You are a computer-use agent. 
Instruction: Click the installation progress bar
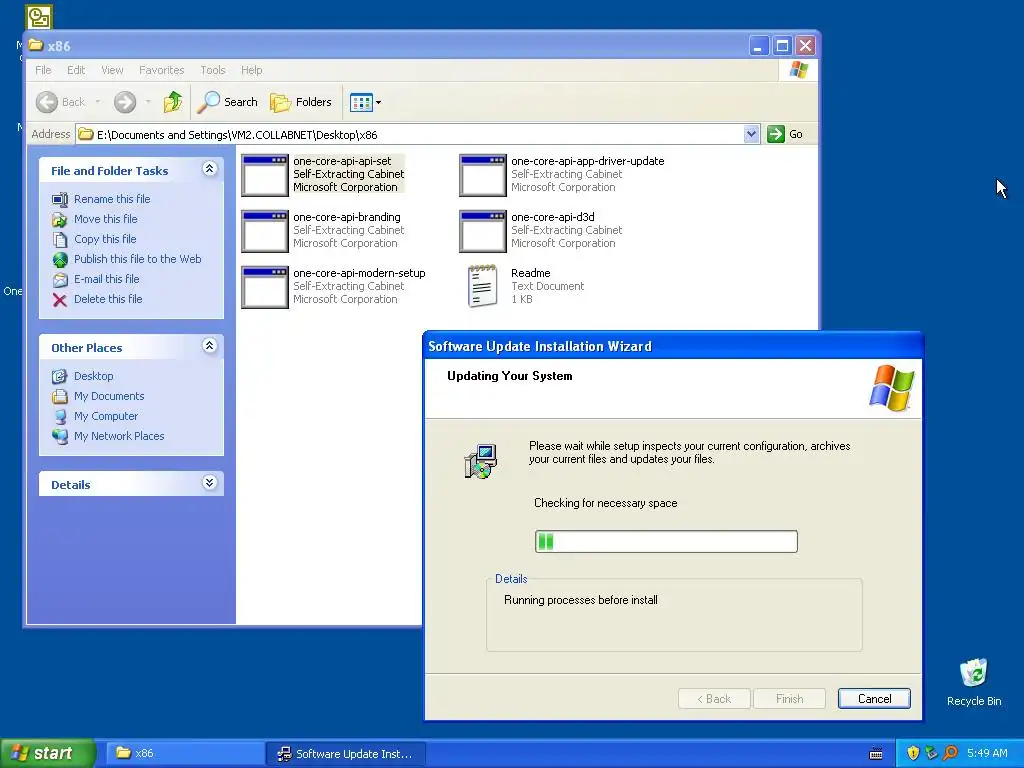666,541
